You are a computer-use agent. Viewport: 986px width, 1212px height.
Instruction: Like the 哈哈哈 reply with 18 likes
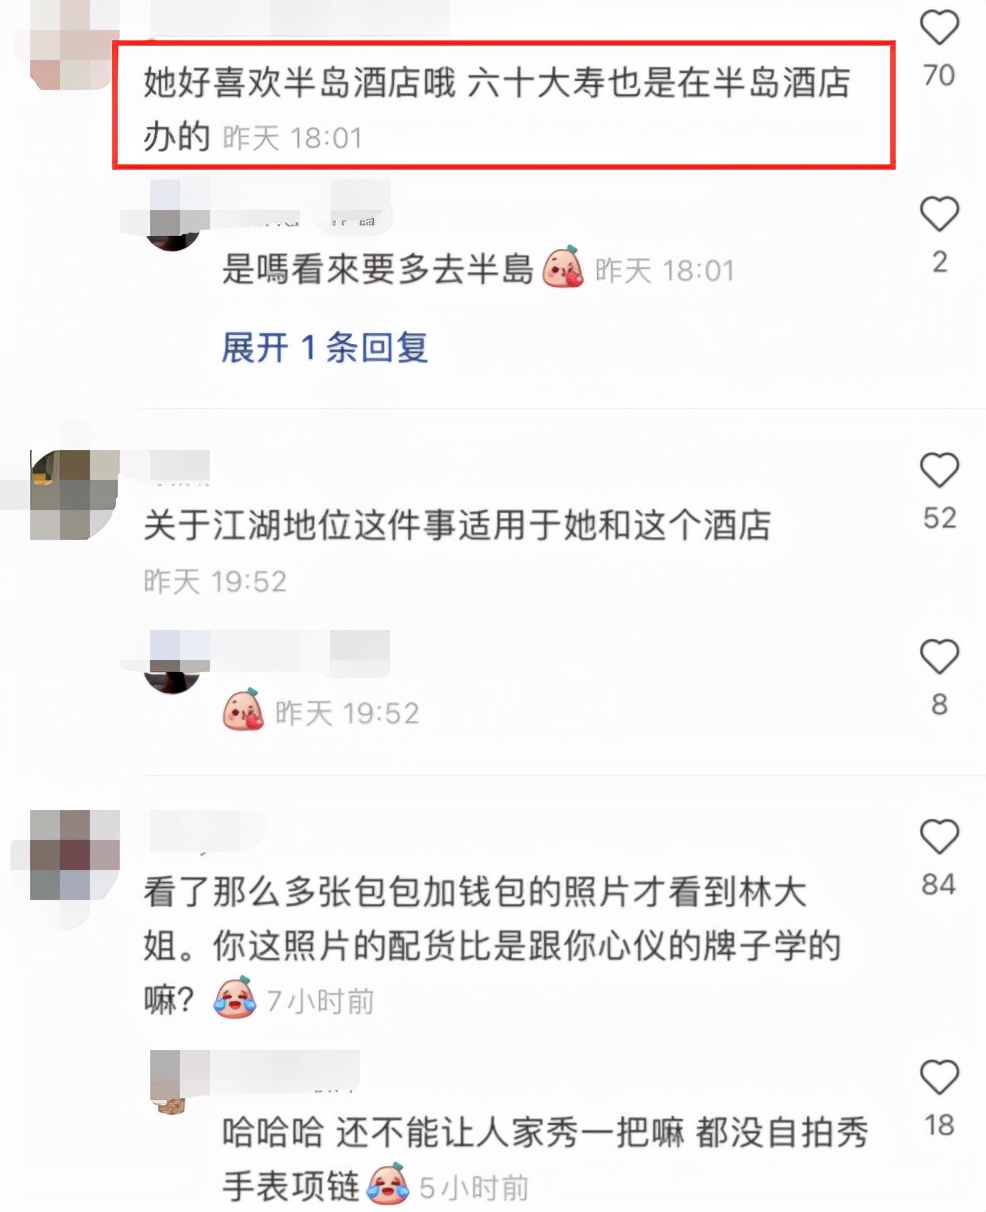(939, 1078)
